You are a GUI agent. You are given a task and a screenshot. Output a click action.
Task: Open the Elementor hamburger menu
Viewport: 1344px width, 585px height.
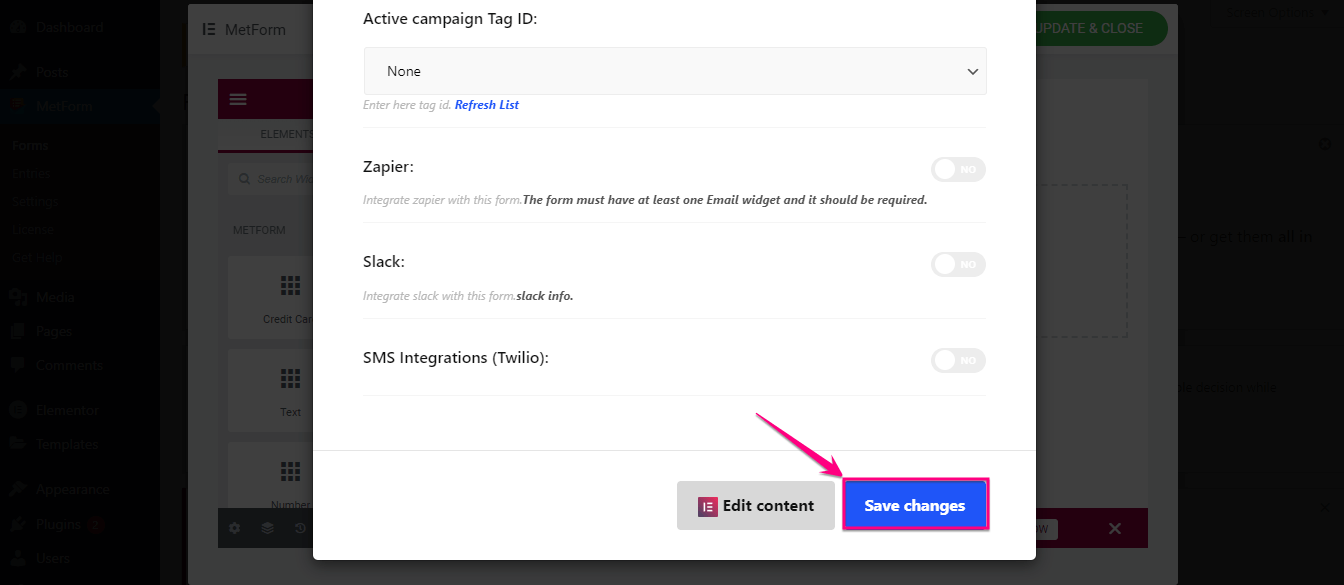click(x=237, y=99)
